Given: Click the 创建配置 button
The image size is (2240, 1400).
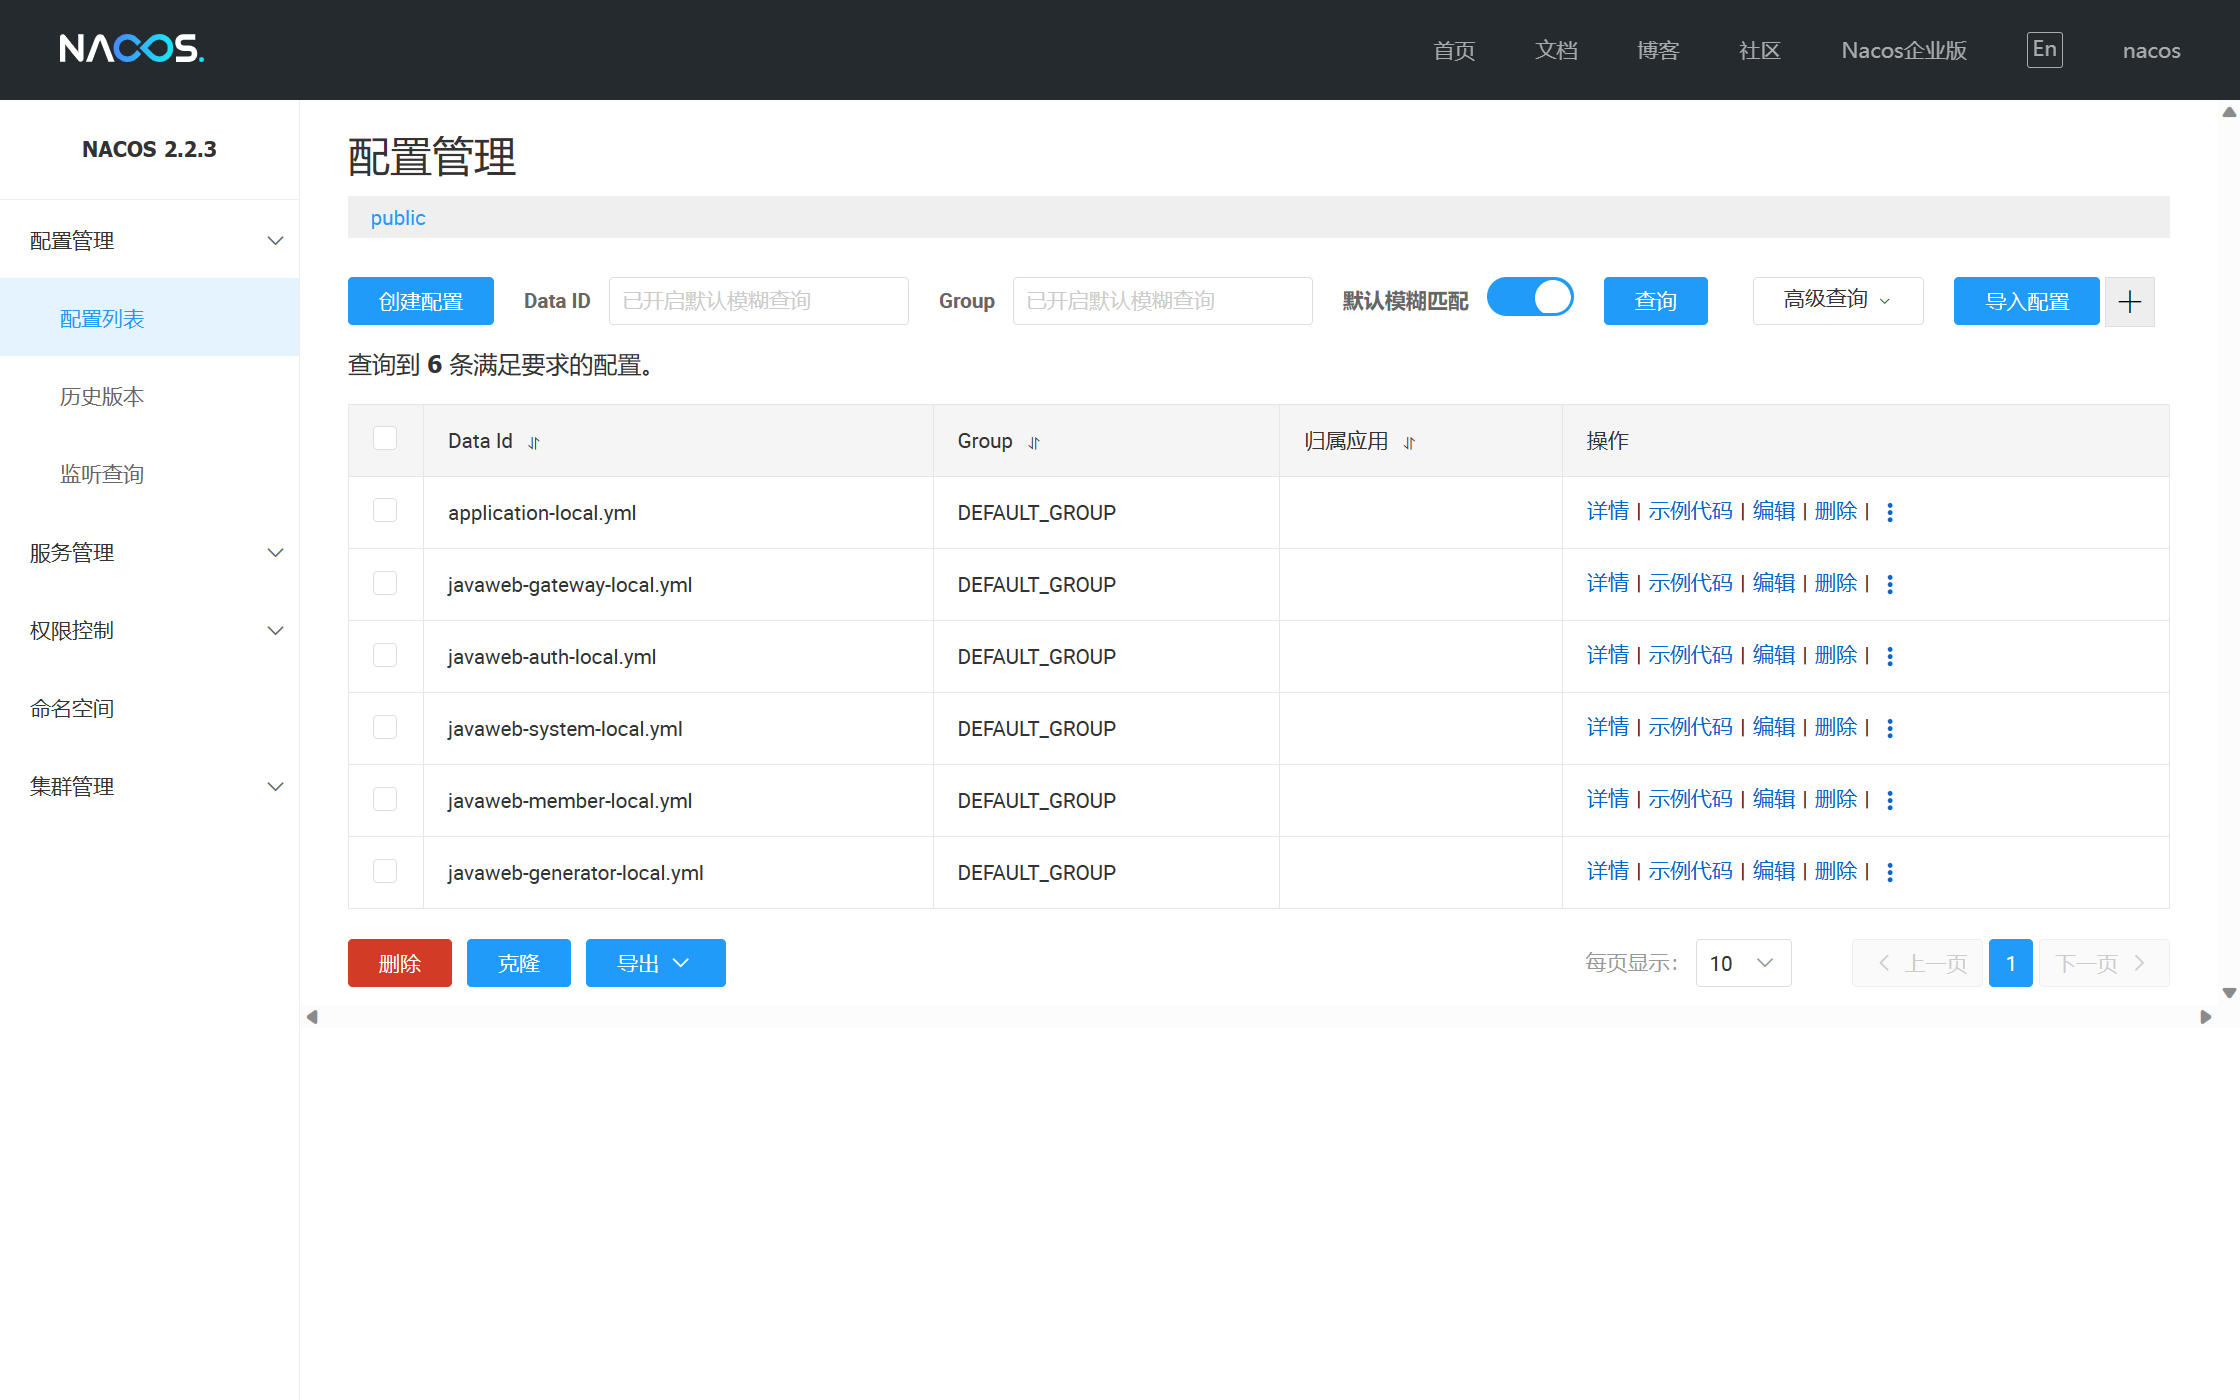Looking at the screenshot, I should (420, 300).
